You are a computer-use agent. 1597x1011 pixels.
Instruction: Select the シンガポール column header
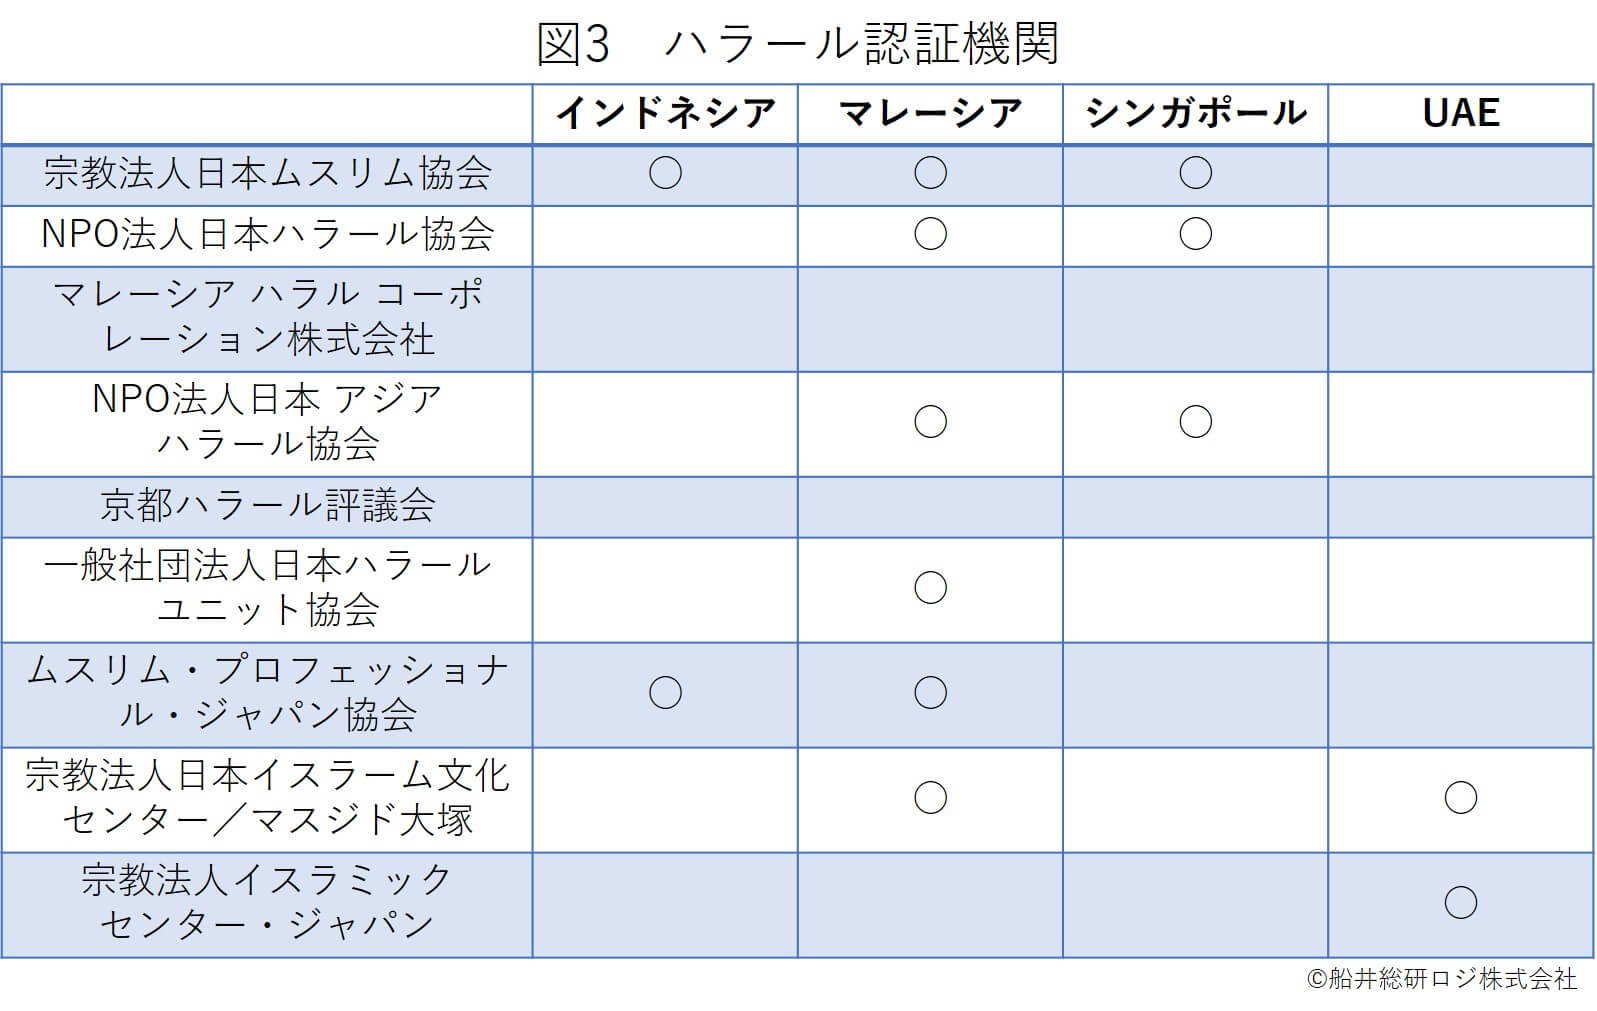tap(1195, 113)
